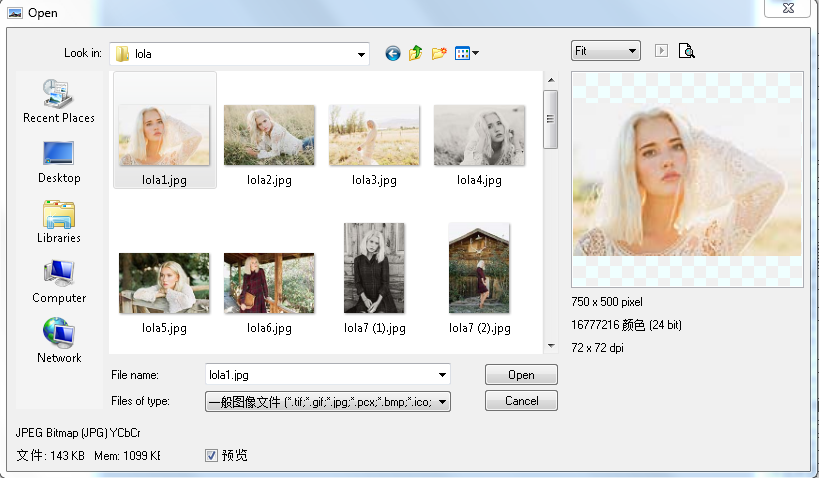Click the Back navigation arrow icon
The height and width of the screenshot is (478, 819).
tap(393, 53)
